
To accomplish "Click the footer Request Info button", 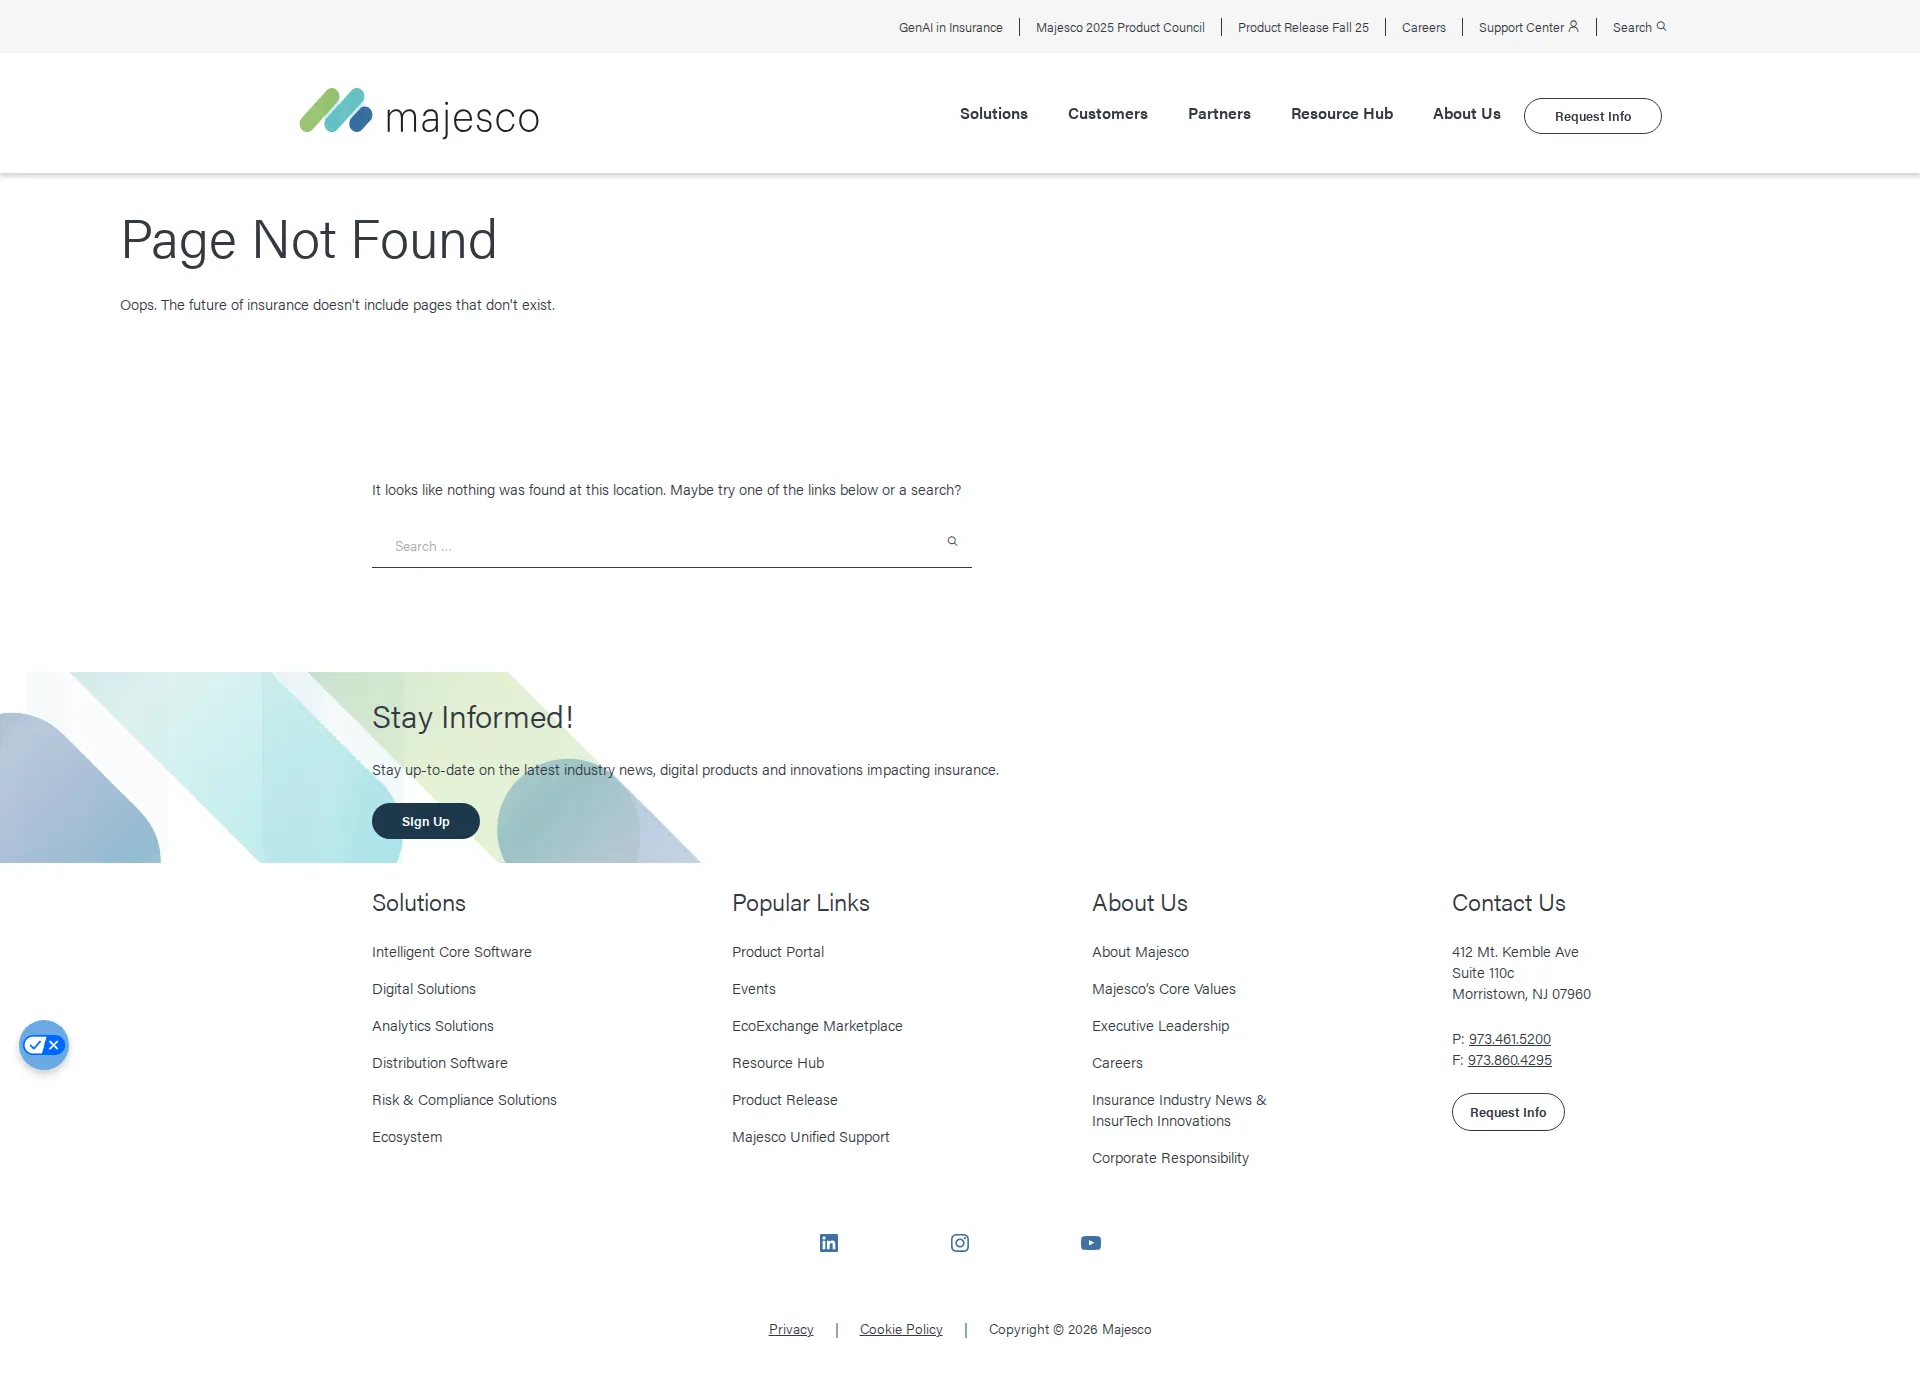I will point(1508,1112).
